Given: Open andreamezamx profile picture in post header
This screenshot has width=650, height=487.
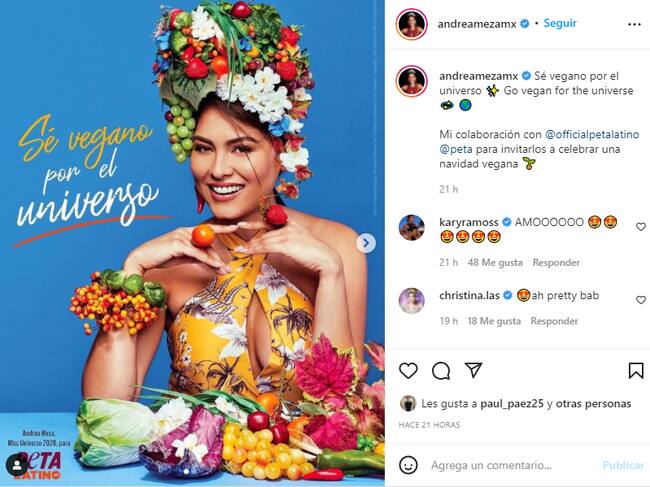Looking at the screenshot, I should point(410,23).
